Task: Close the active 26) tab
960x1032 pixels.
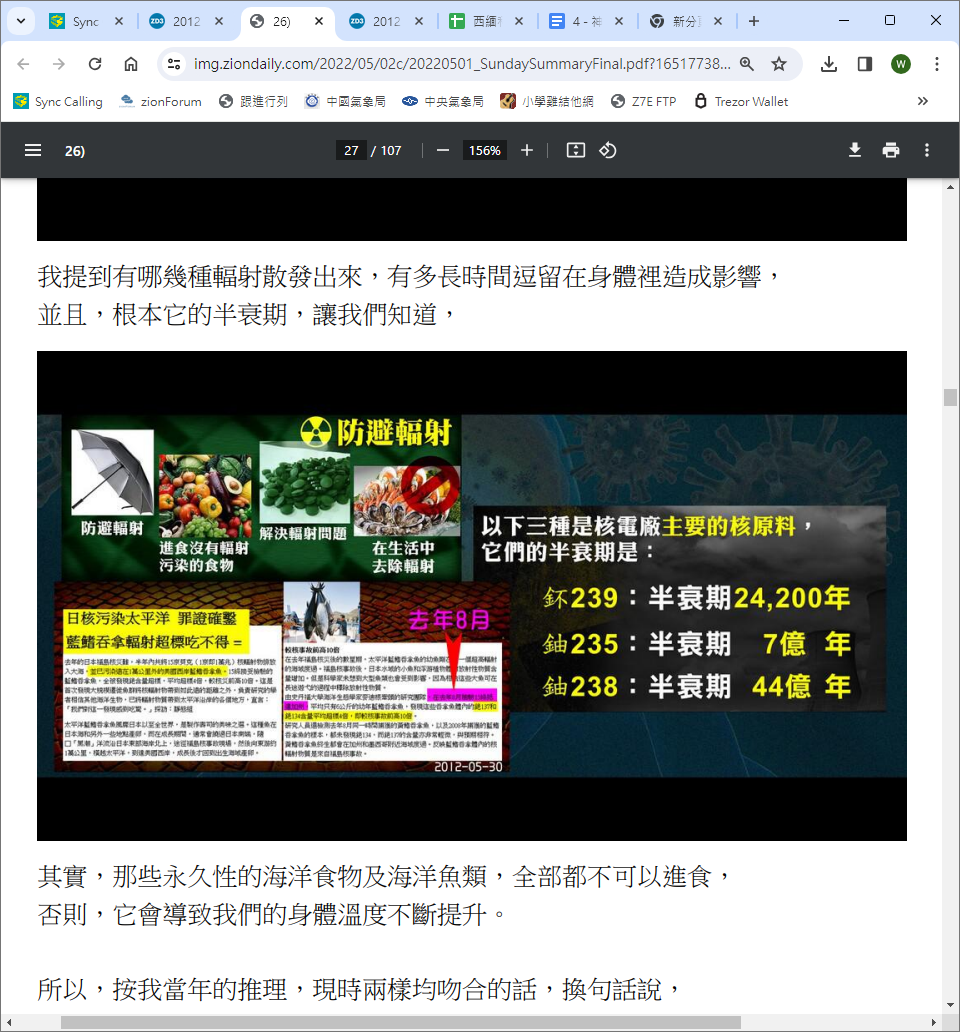Action: (x=319, y=21)
